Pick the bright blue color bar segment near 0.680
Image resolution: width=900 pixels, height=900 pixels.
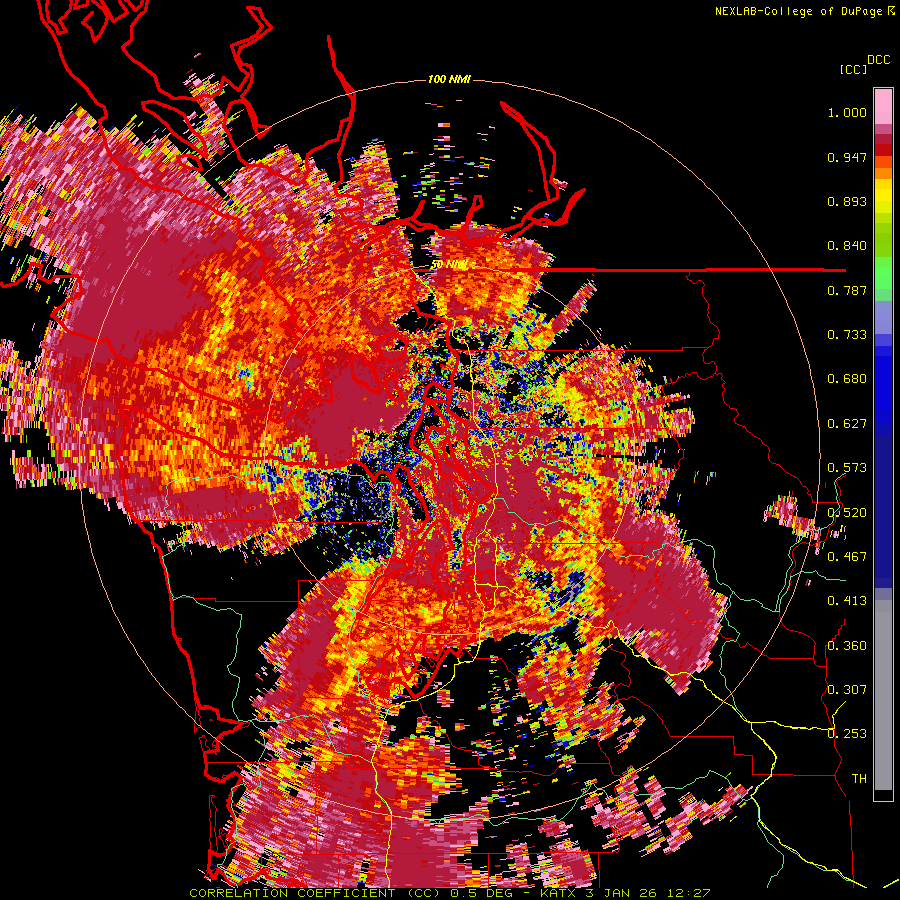point(883,382)
